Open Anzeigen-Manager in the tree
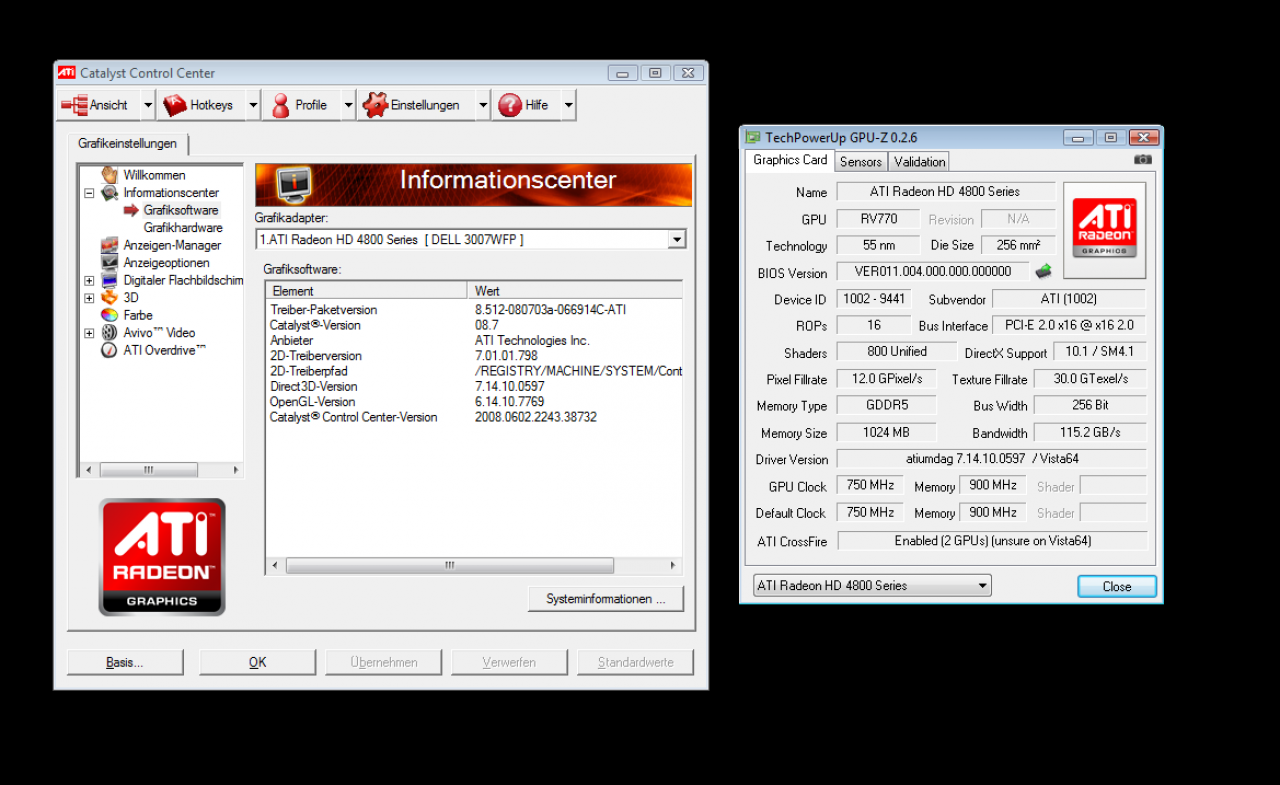Viewport: 1280px width, 785px height. (x=172, y=245)
